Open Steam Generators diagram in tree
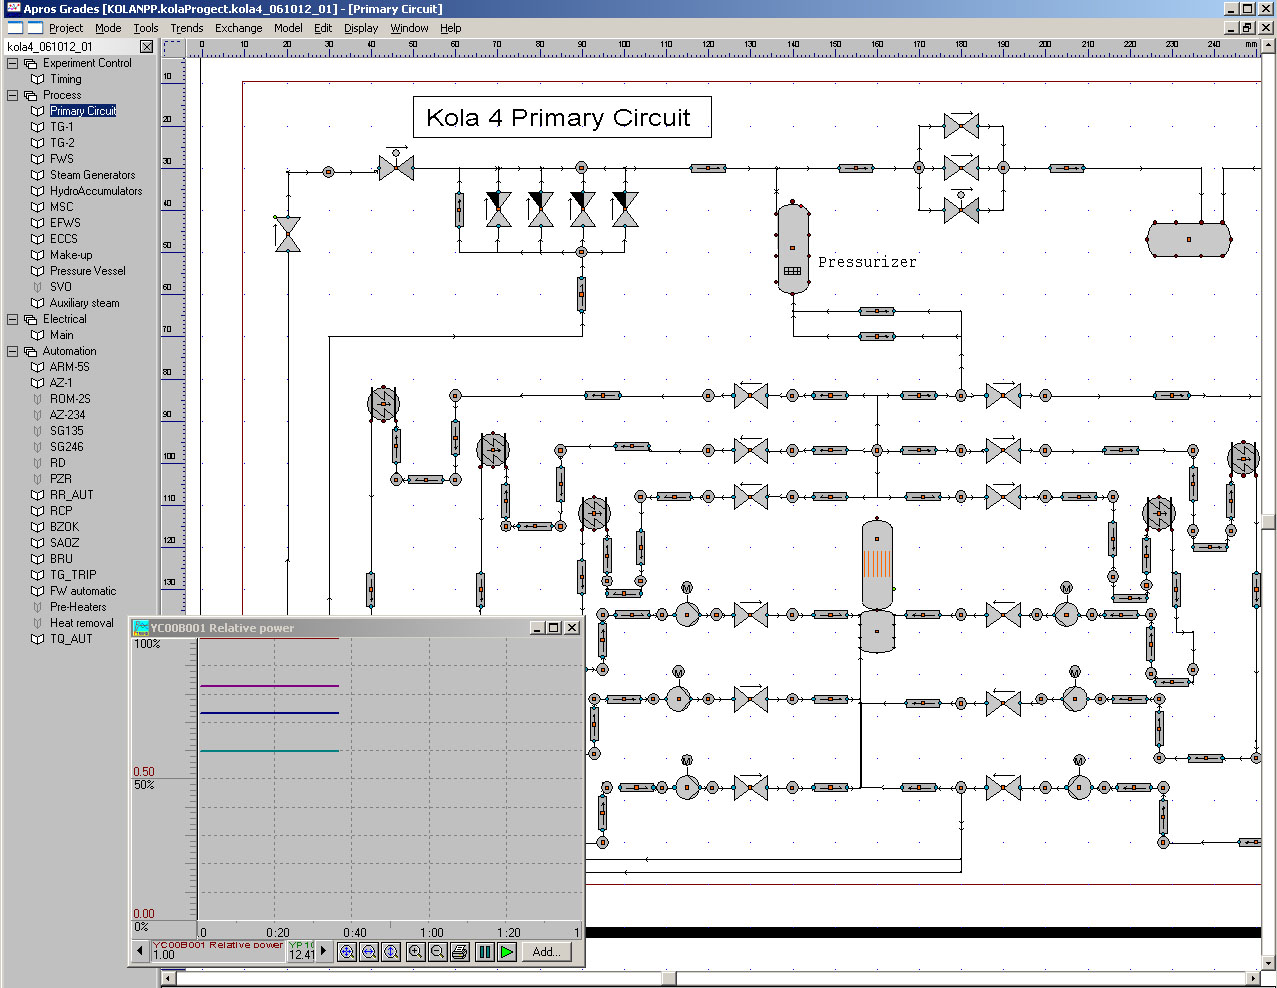 [92, 175]
